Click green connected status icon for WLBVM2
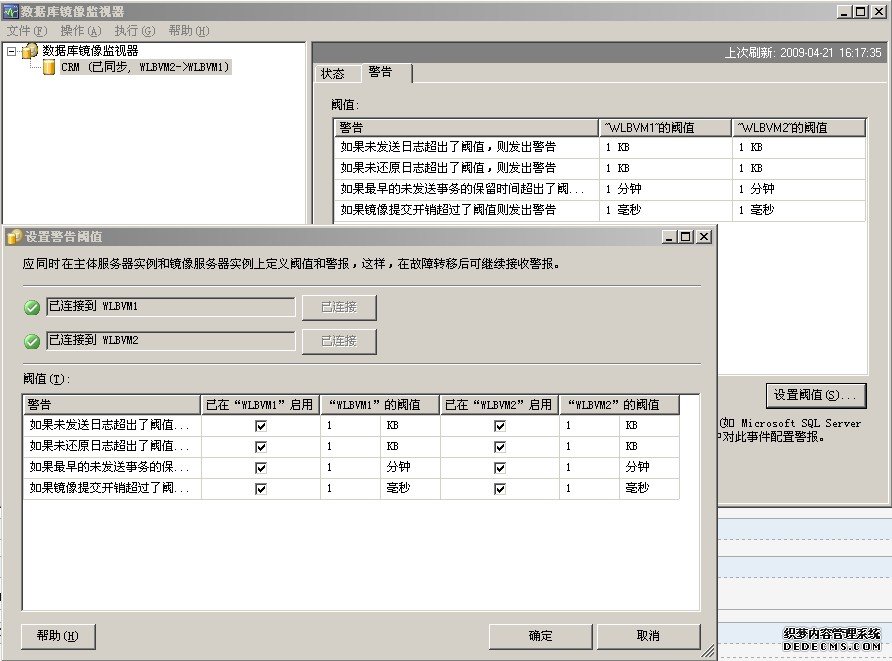Screen dimensions: 892x661 tap(33, 341)
